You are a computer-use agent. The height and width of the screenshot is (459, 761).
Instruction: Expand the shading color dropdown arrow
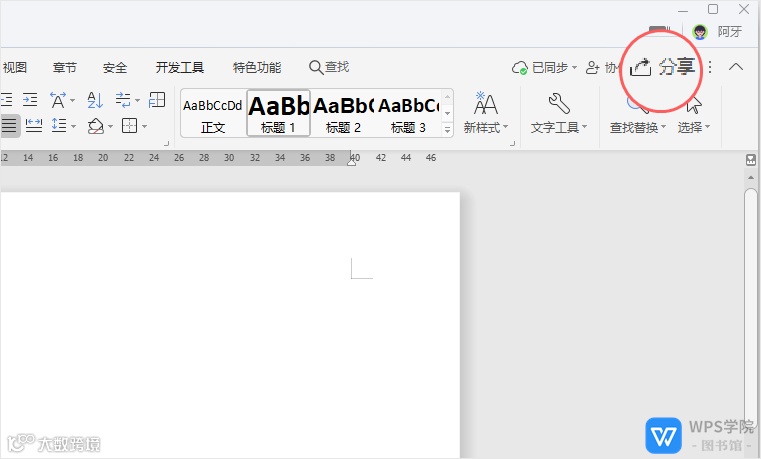(110, 127)
